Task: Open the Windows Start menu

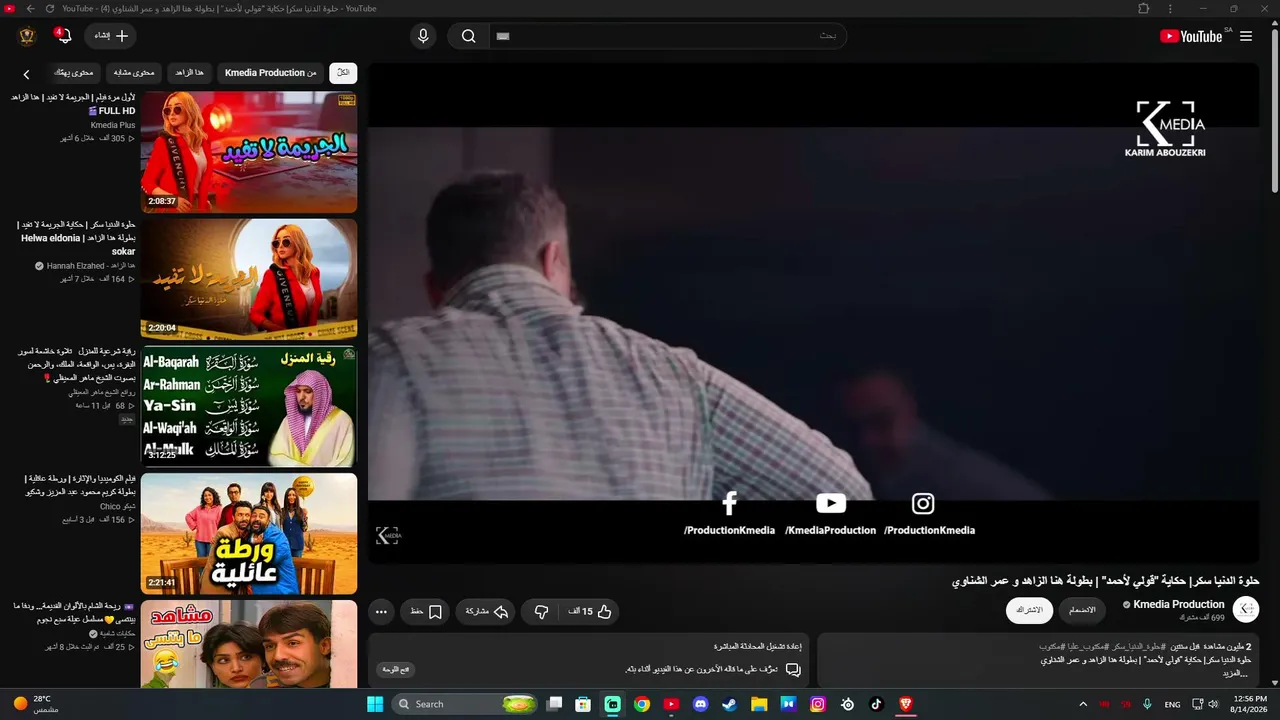Action: 375,704
